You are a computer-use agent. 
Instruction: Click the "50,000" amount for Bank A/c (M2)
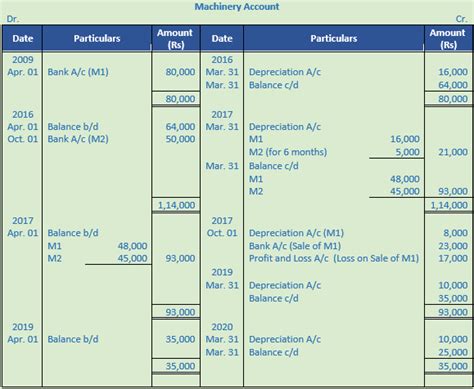[x=180, y=139]
